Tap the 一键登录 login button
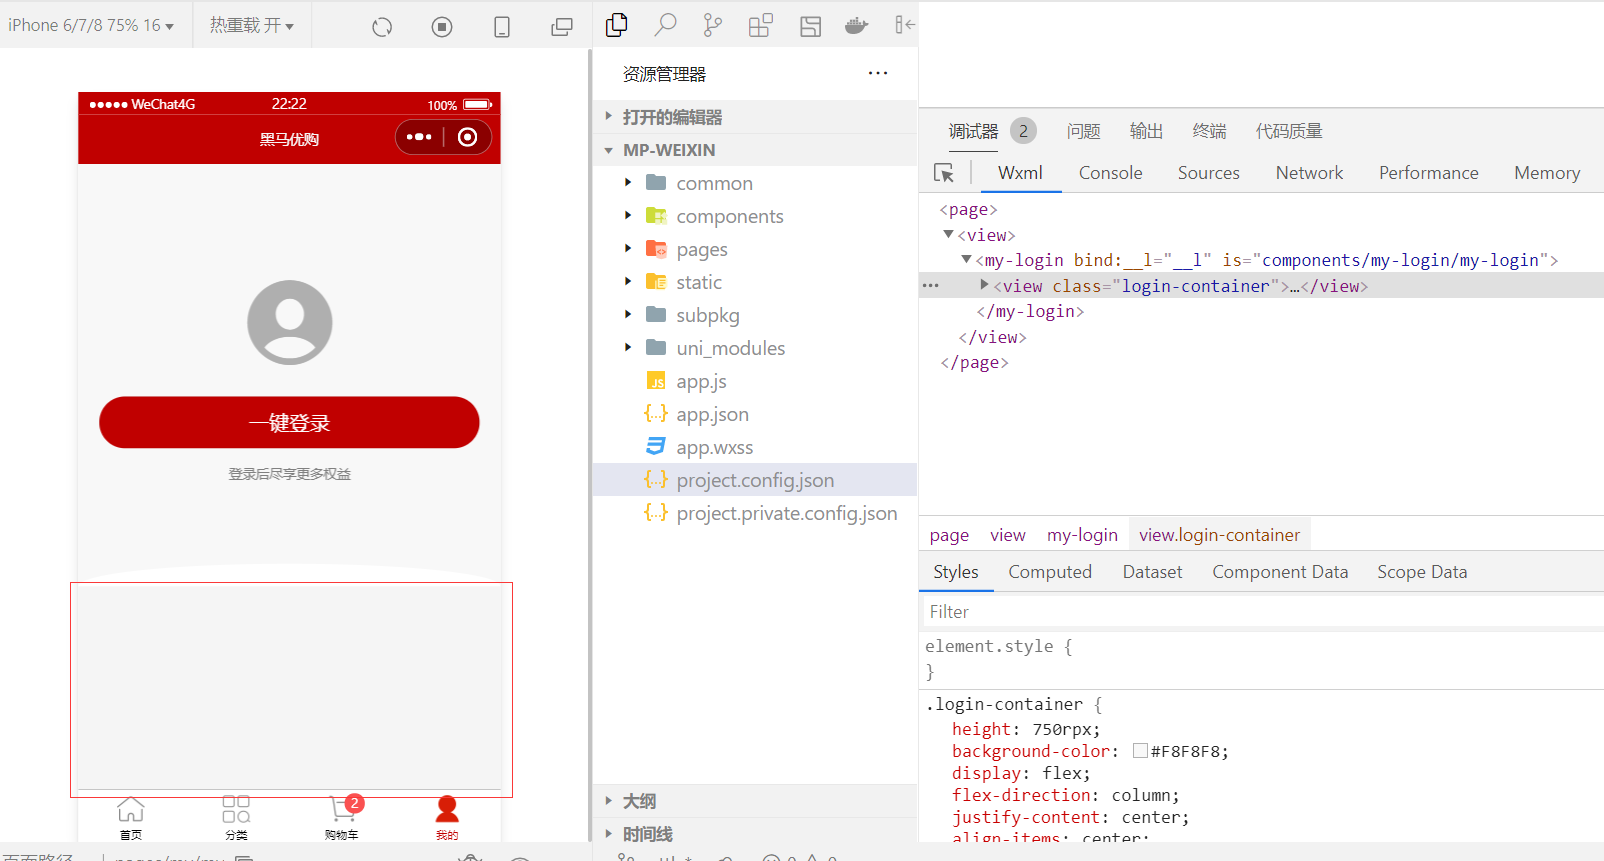The height and width of the screenshot is (861, 1604). [x=289, y=422]
